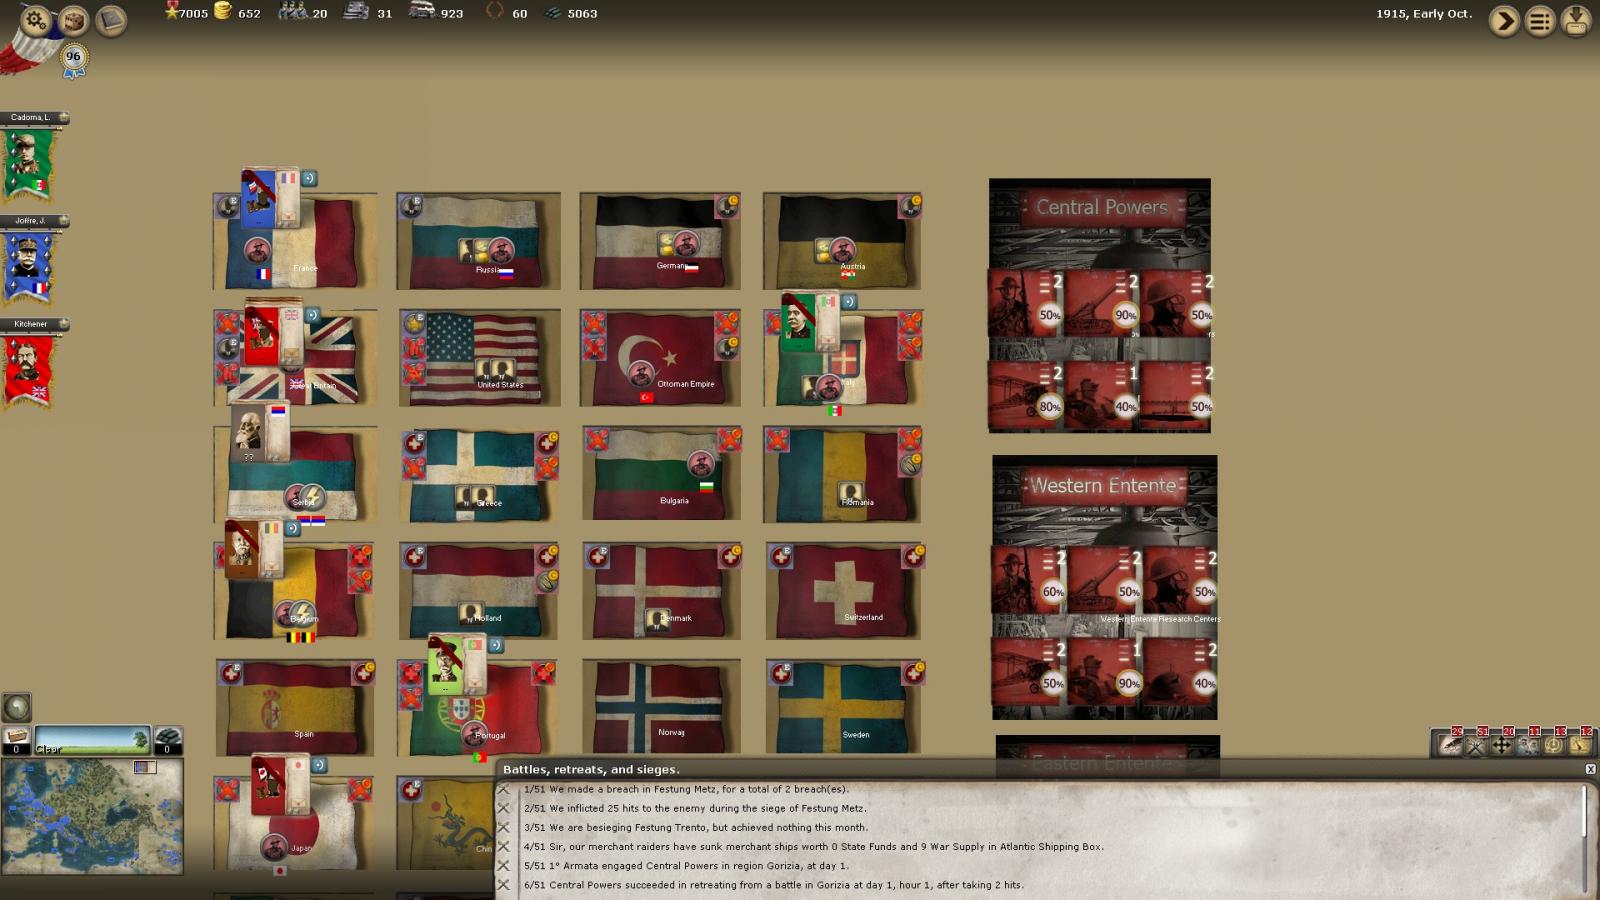Dismiss the Gorizia retreat message
The height and width of the screenshot is (900, 1600).
(504, 885)
